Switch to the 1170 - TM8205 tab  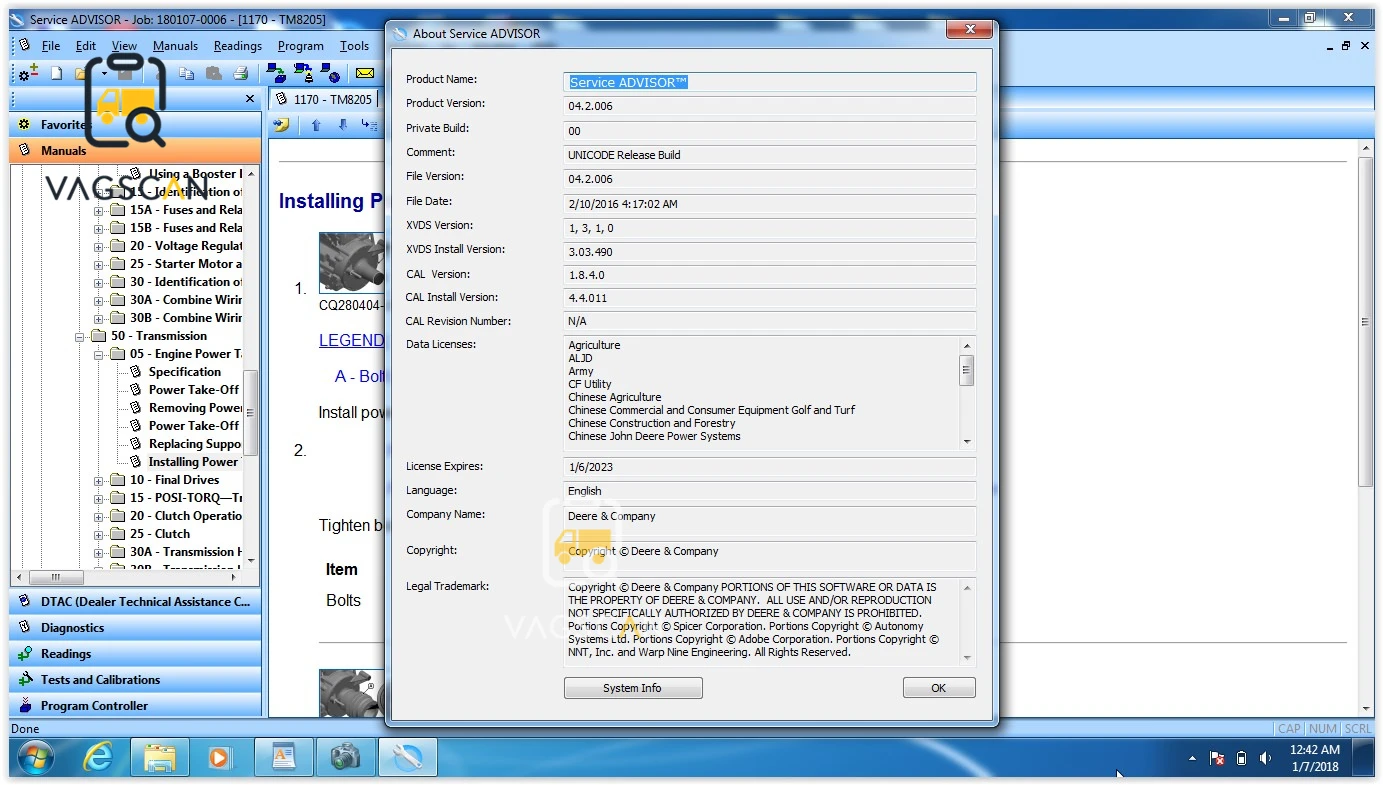(323, 99)
